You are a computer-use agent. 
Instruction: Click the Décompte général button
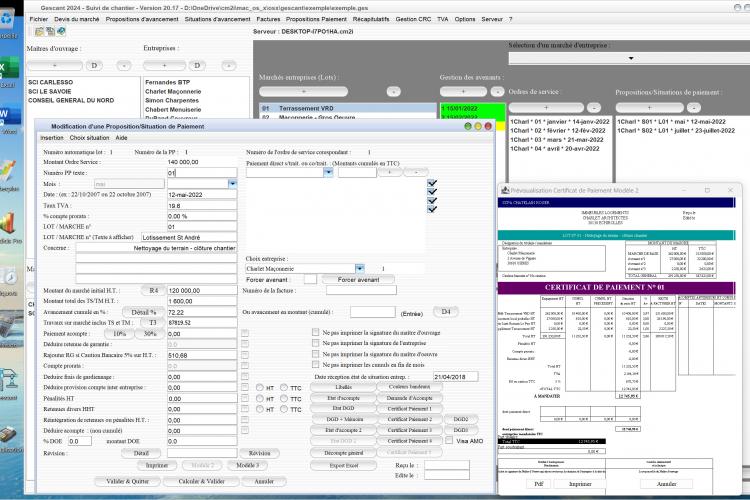point(343,453)
